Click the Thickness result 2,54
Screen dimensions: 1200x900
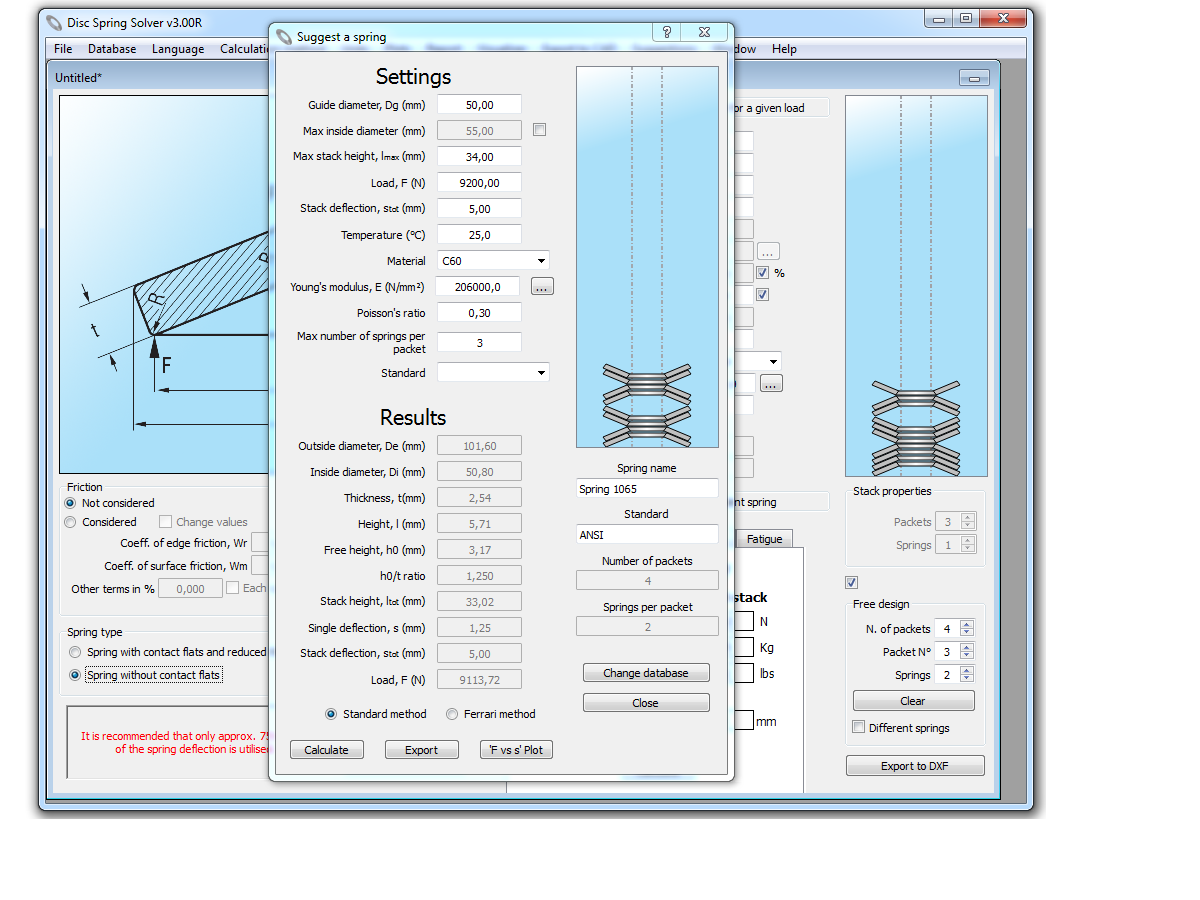[x=479, y=498]
